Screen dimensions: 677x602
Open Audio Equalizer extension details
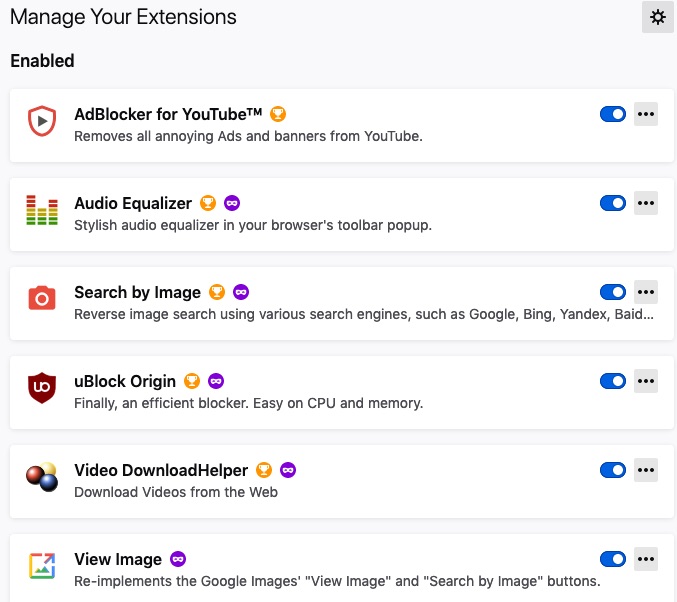tap(133, 203)
